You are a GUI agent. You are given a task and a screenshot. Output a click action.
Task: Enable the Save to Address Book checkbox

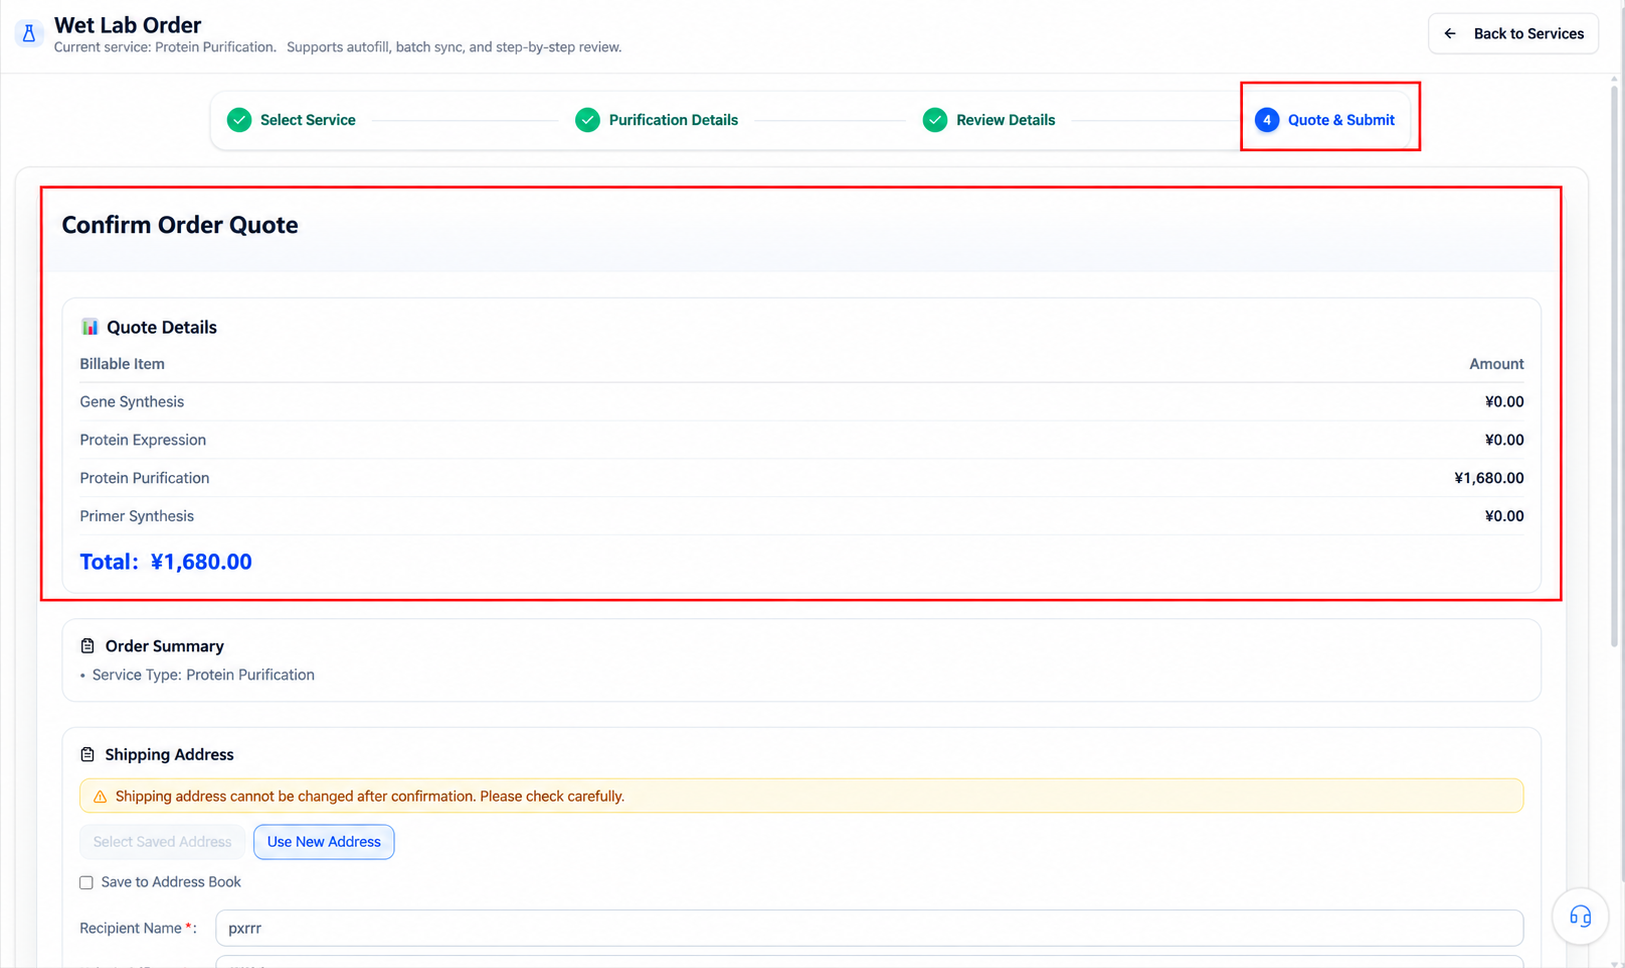click(86, 883)
